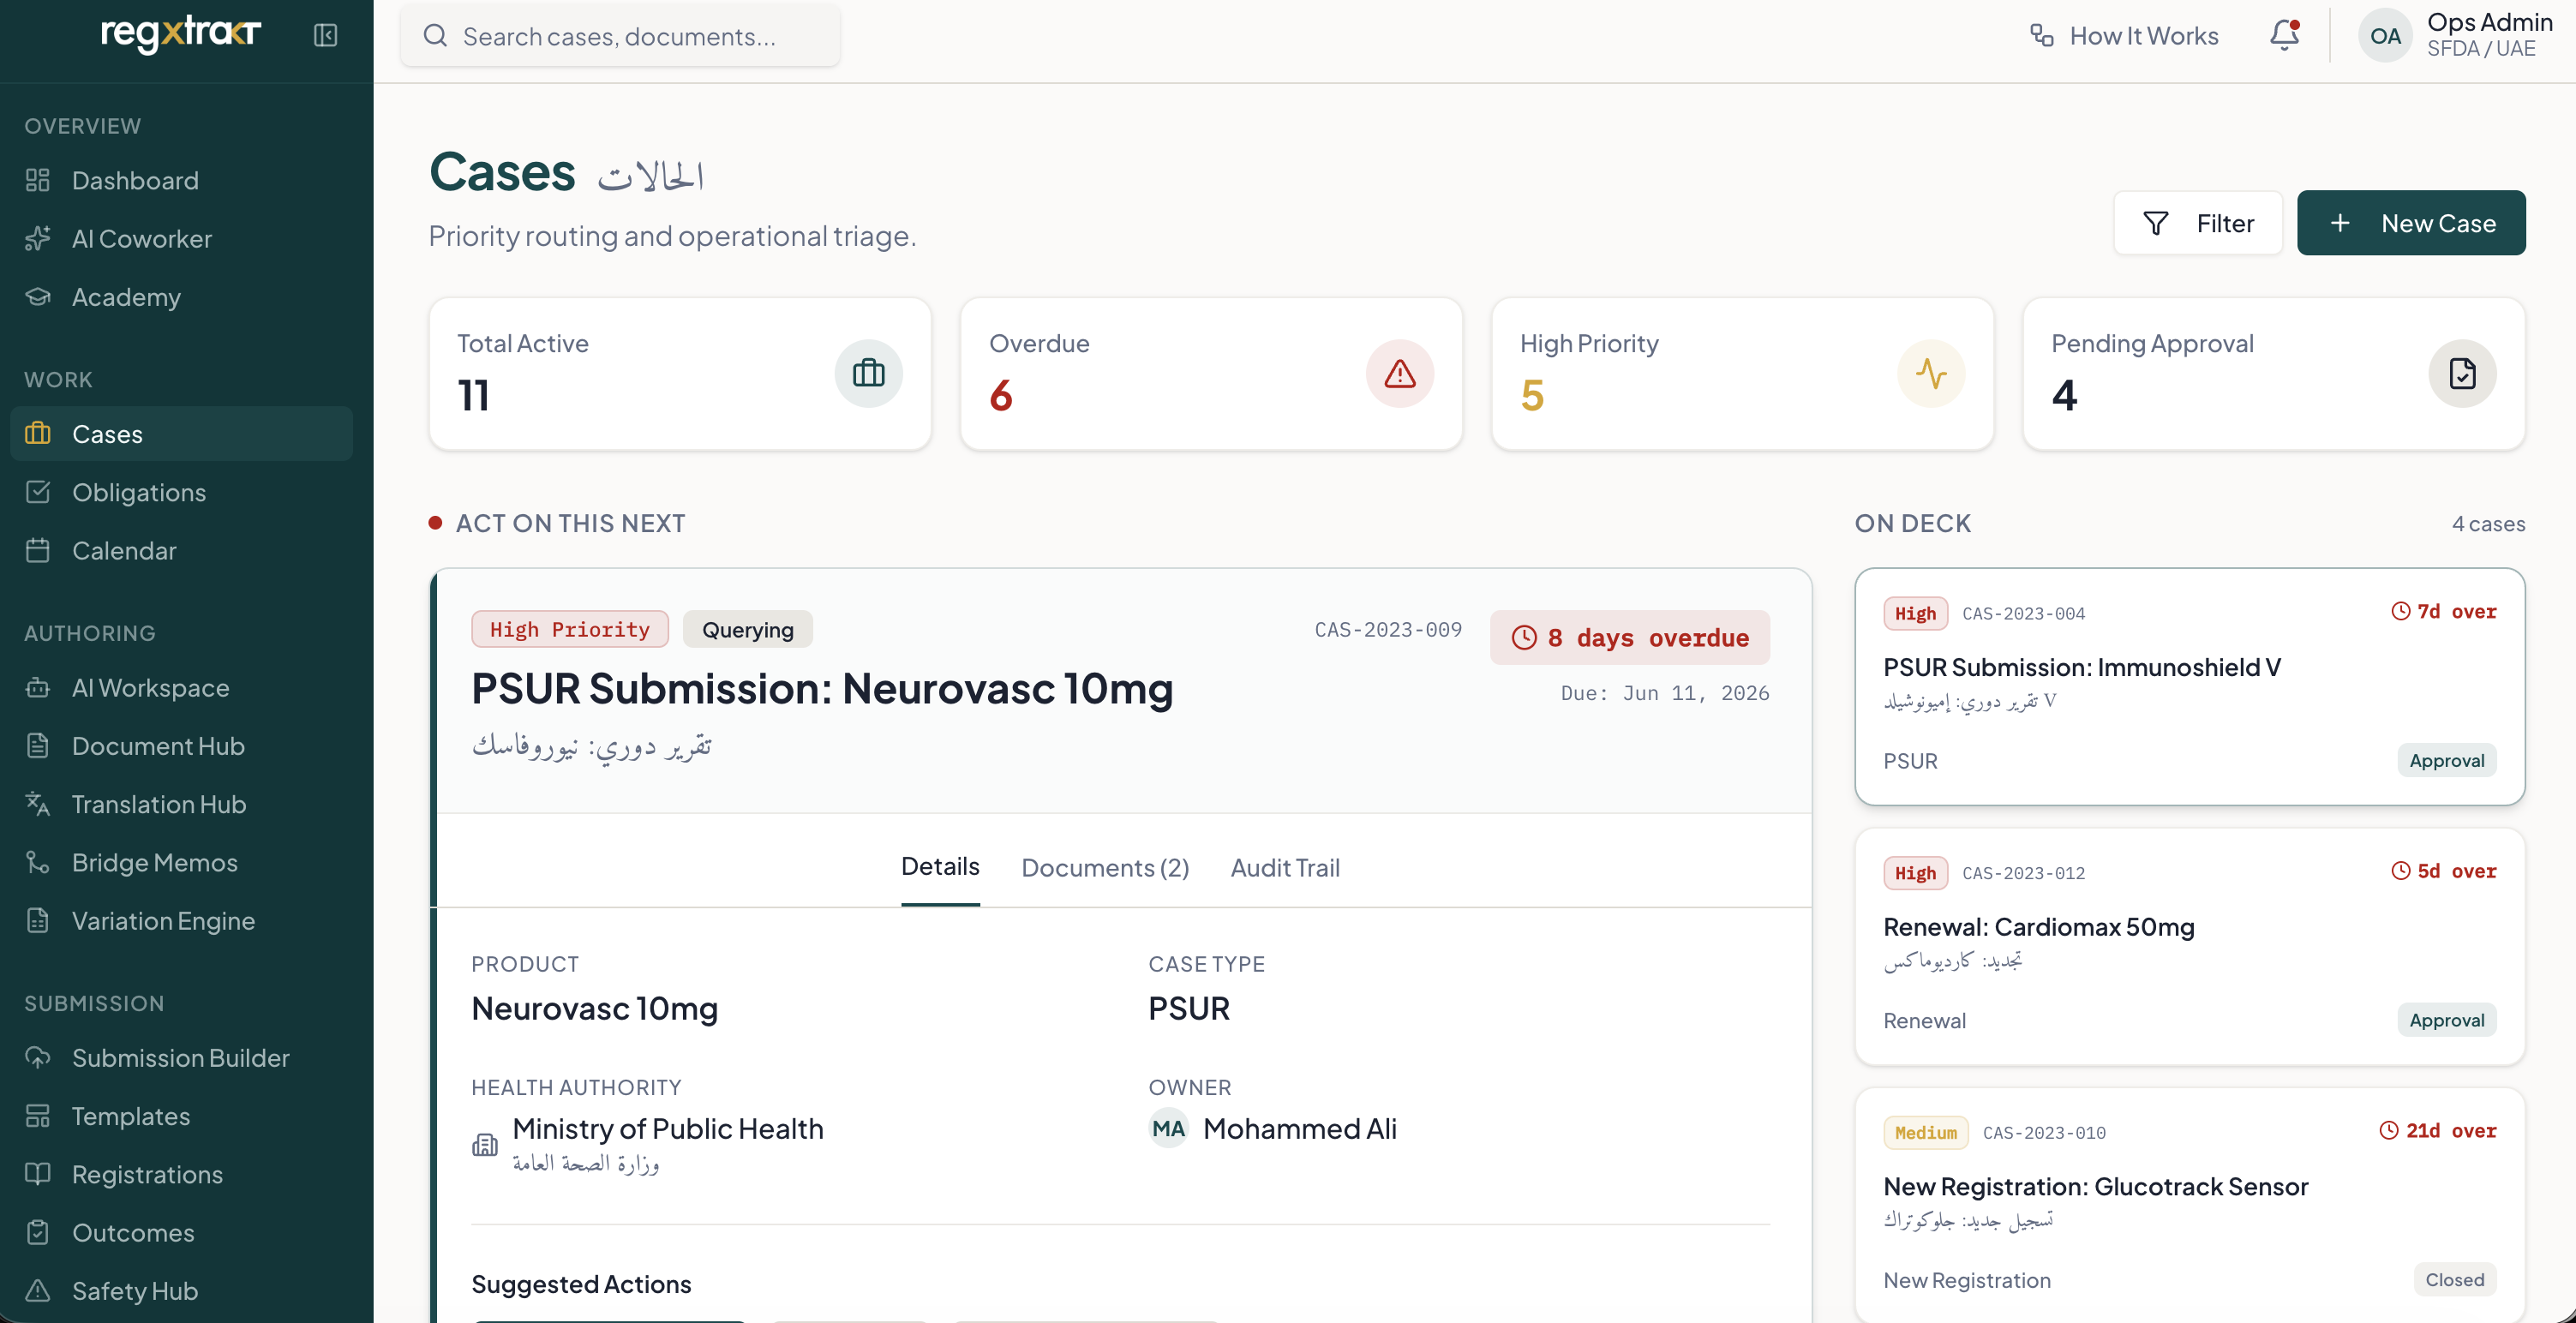Click the 7d over indicator
2576x1323 pixels.
click(2443, 611)
